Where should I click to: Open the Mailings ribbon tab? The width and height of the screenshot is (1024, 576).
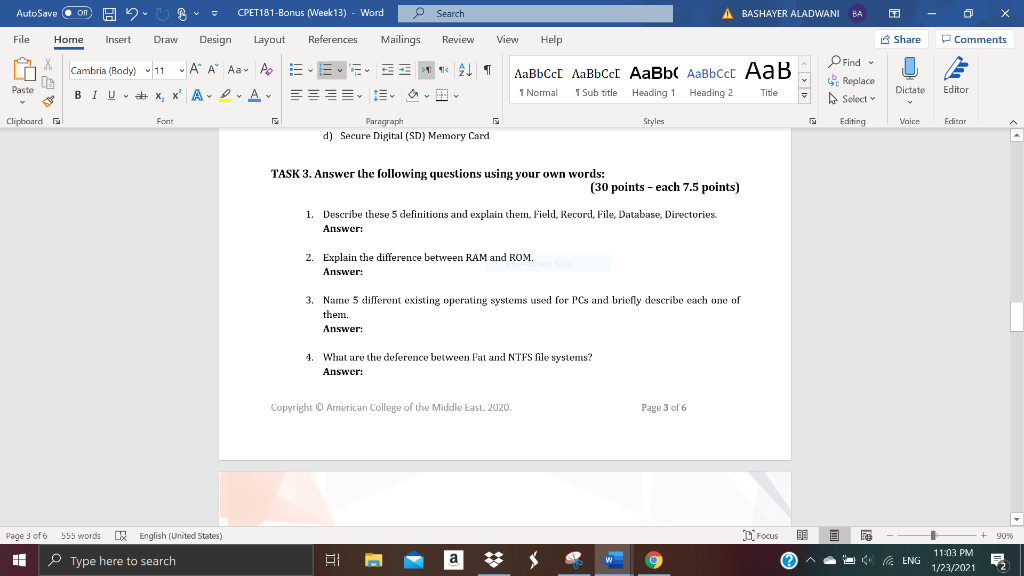[400, 40]
